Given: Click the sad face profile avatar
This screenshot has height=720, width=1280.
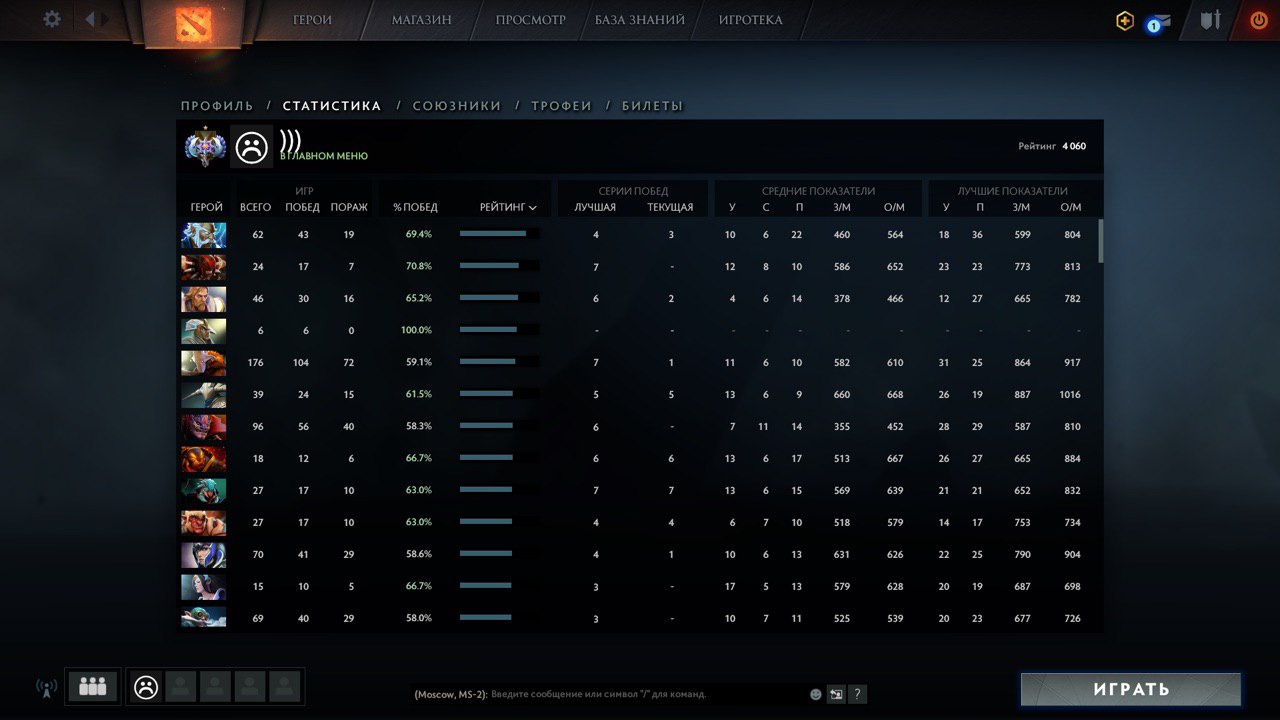Looking at the screenshot, I should pos(251,147).
